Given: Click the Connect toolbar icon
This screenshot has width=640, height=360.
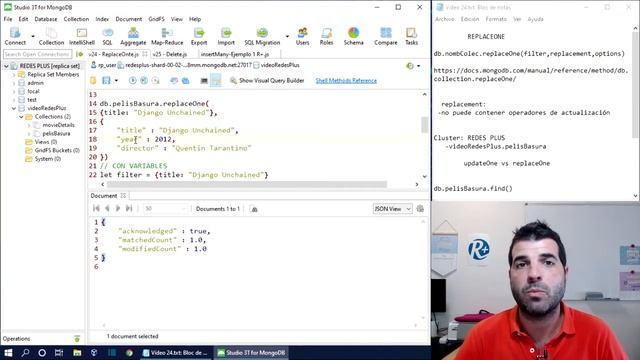Looking at the screenshot, I should click(x=15, y=36).
